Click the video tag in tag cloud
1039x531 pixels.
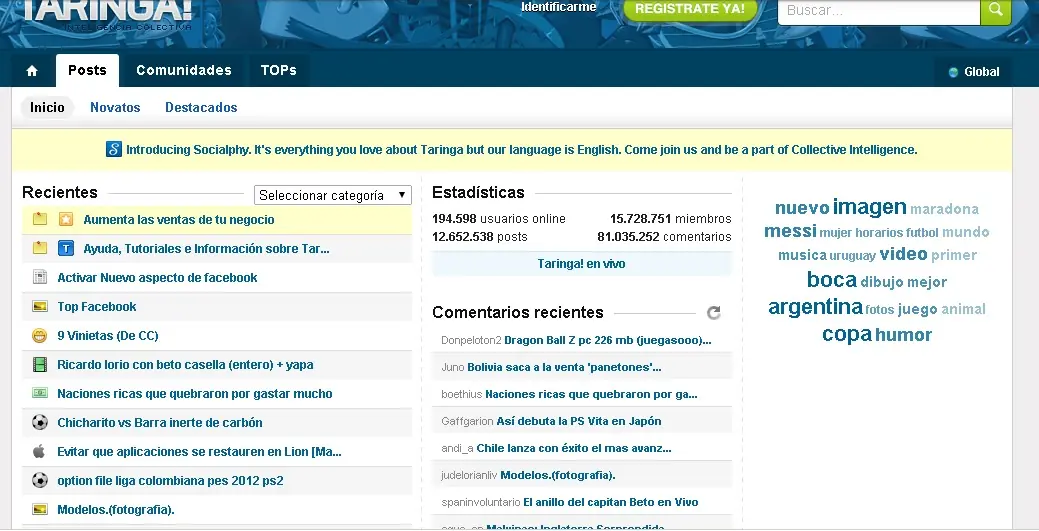903,254
